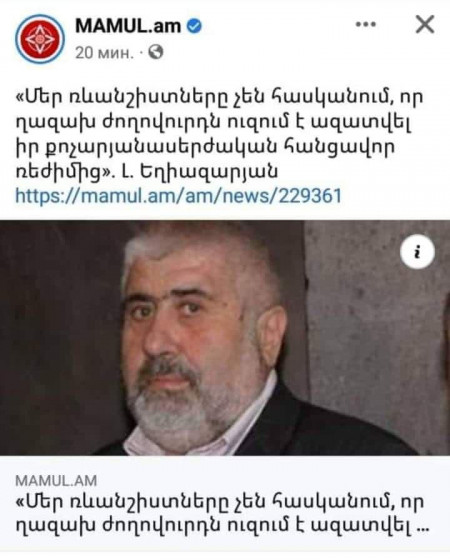The height and width of the screenshot is (560, 450).
Task: Click the info "i" button on the photo
Action: tap(417, 252)
